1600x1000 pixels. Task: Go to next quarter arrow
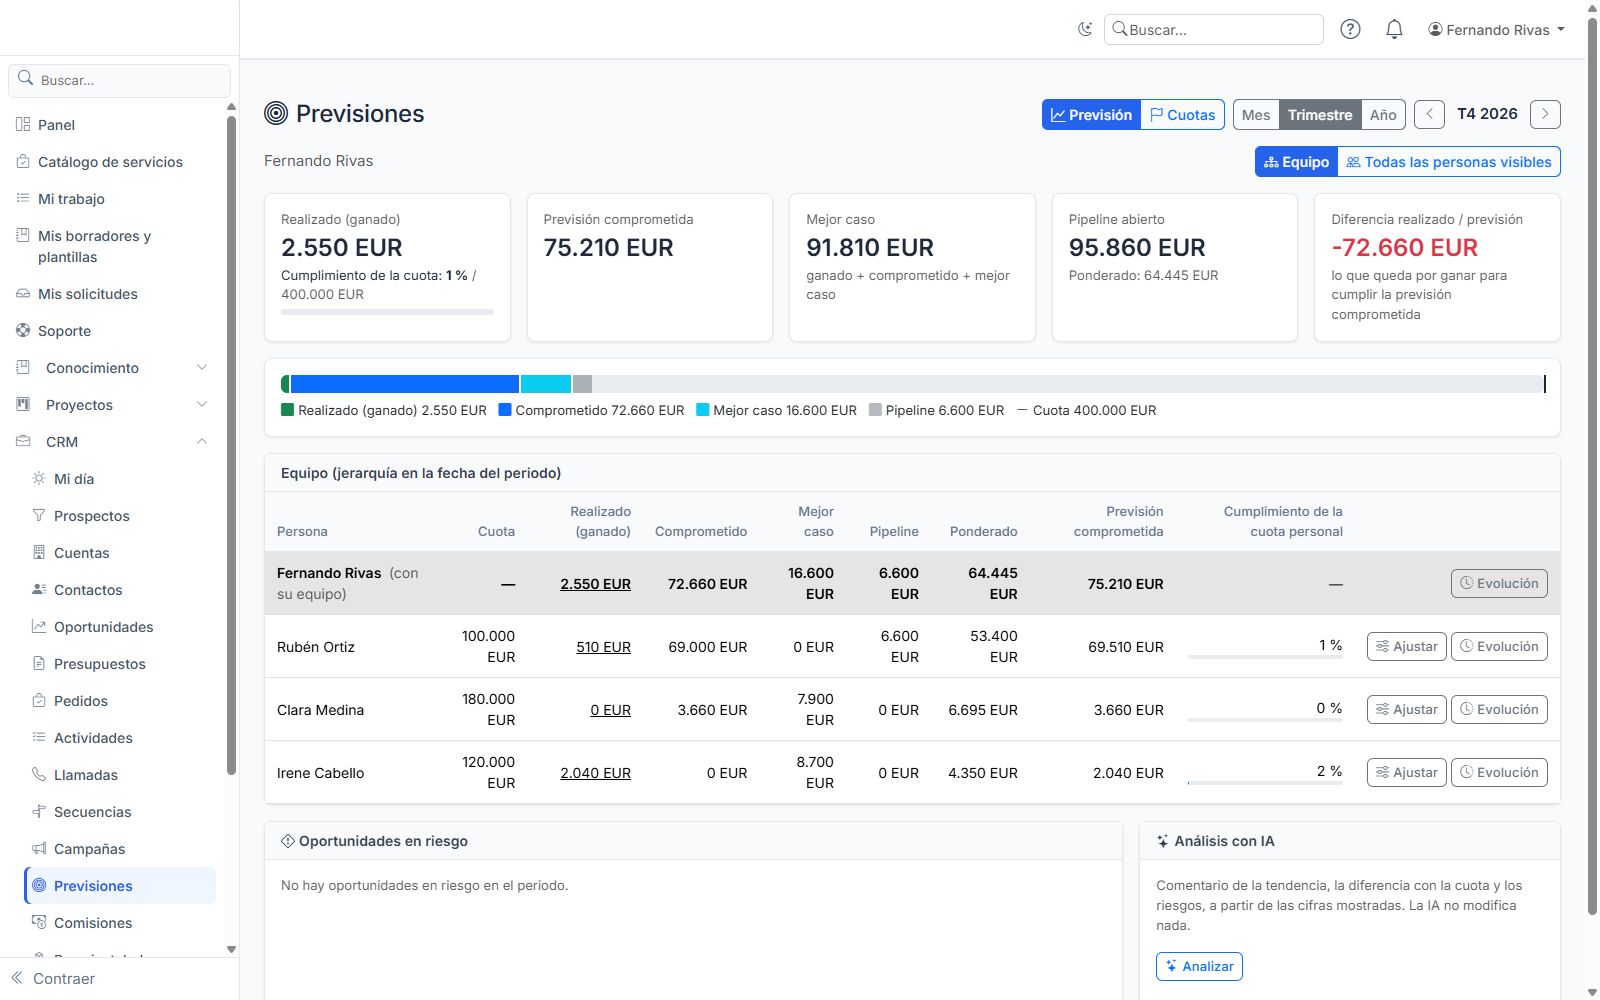coord(1545,114)
